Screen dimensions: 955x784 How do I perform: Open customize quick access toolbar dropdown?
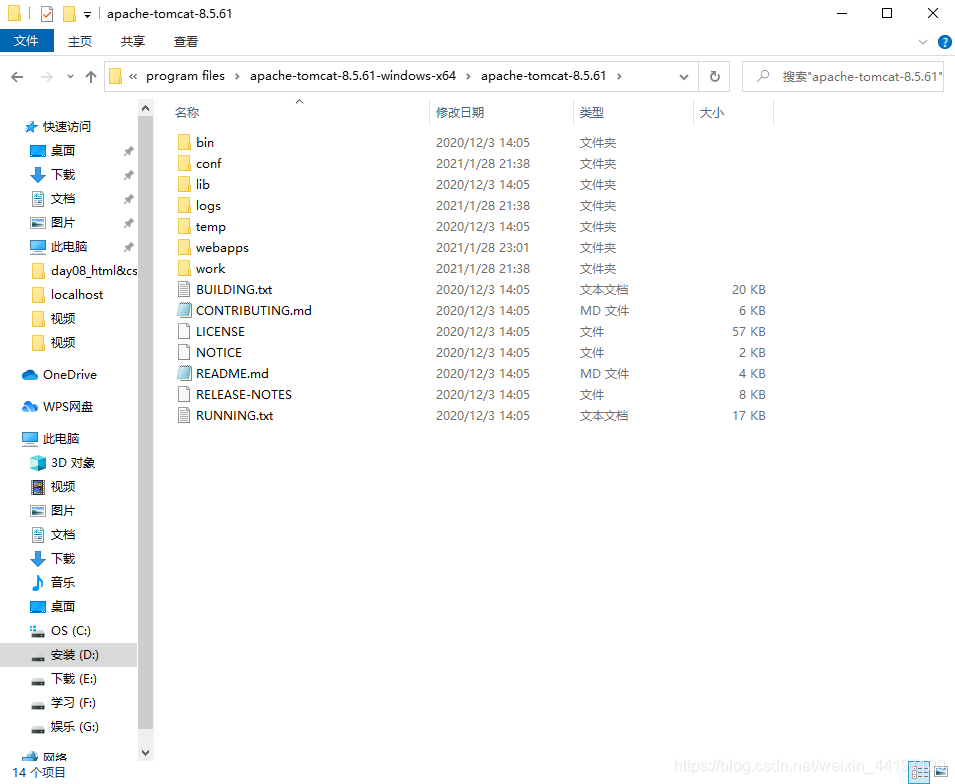coord(87,14)
